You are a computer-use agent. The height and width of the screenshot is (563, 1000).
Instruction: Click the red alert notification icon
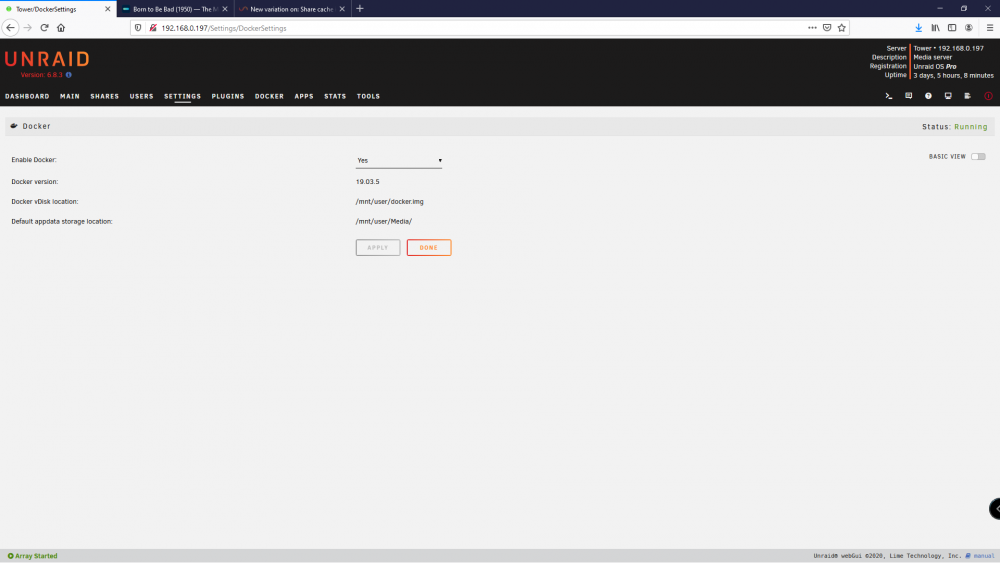click(x=988, y=96)
